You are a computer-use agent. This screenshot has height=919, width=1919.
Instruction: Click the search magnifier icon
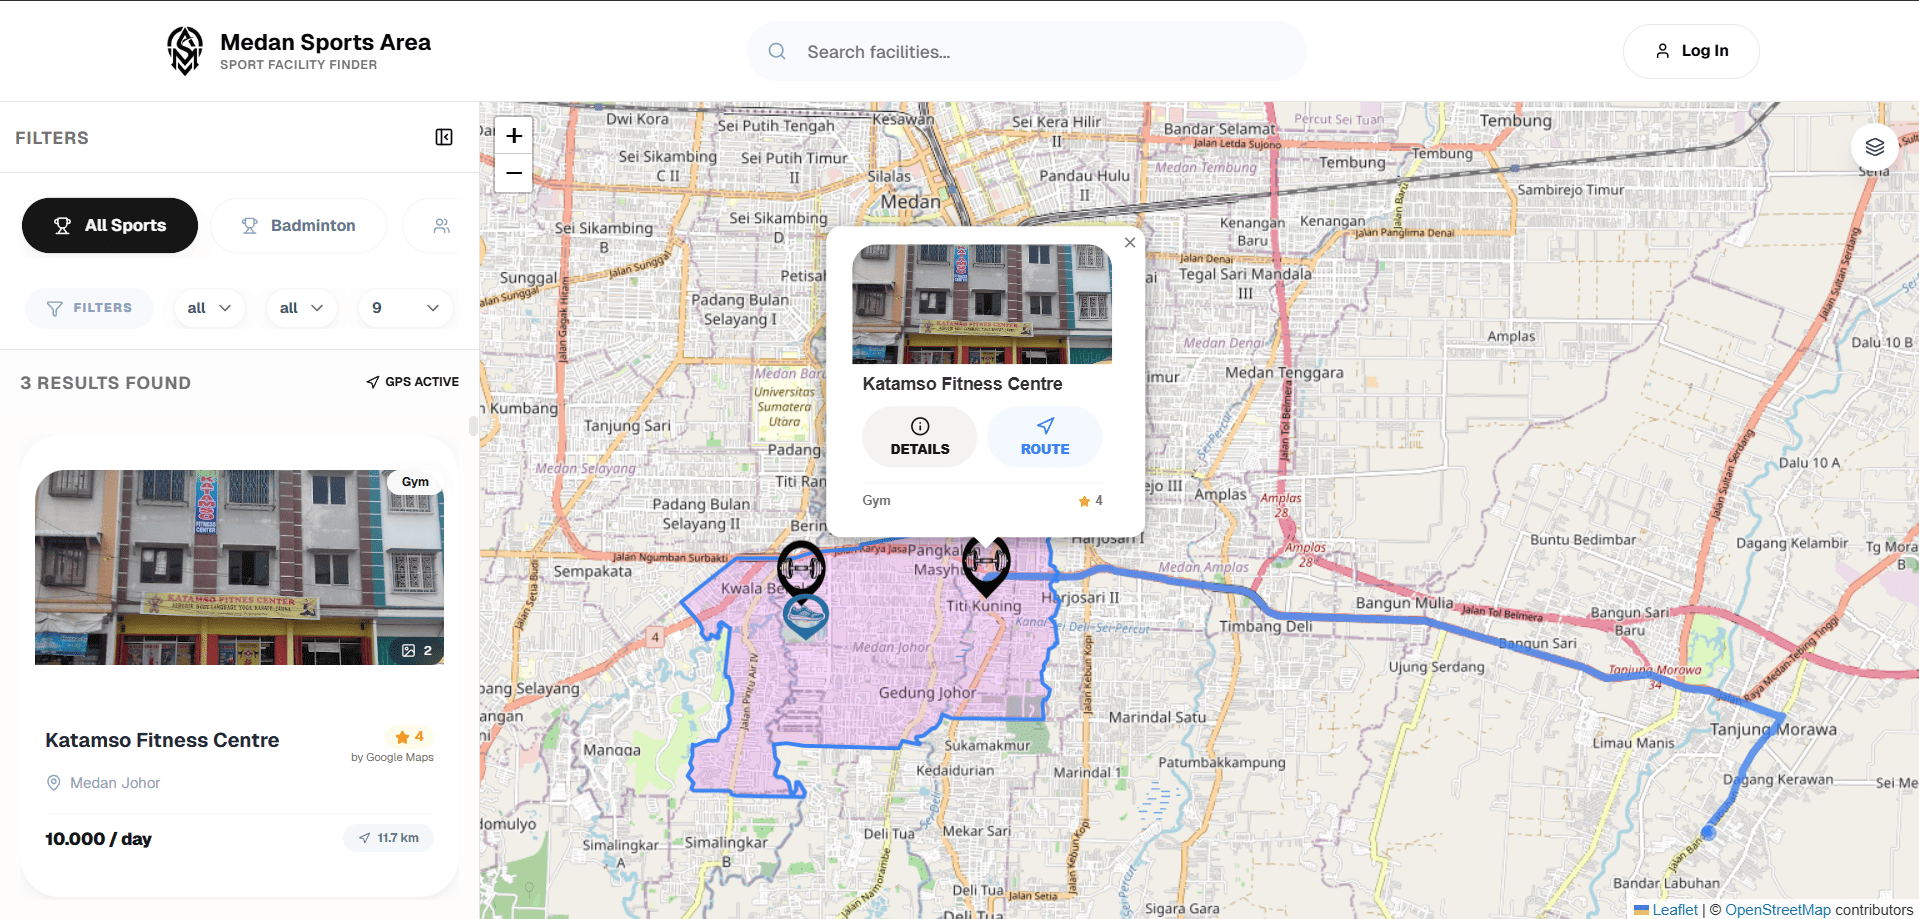pos(777,51)
